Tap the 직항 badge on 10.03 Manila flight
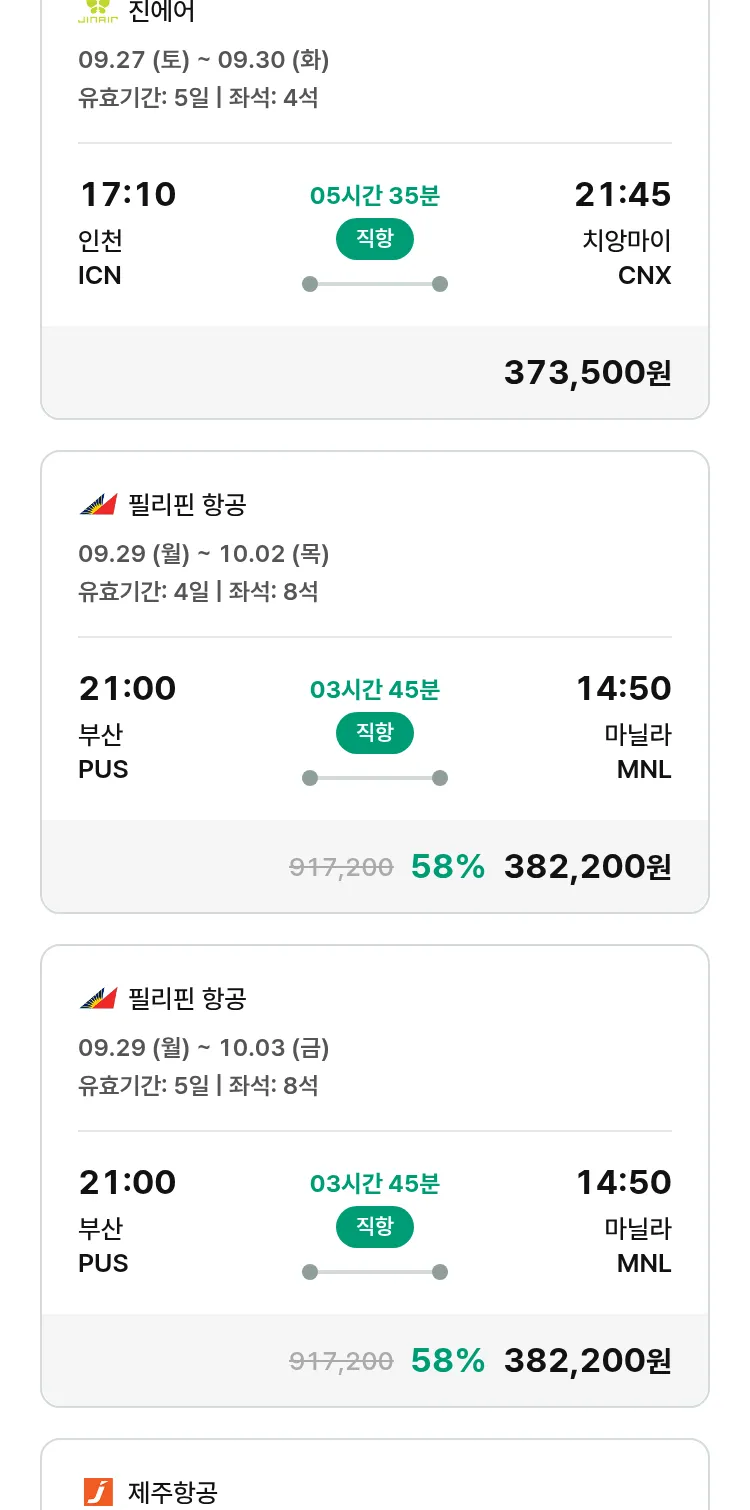 click(x=375, y=1227)
